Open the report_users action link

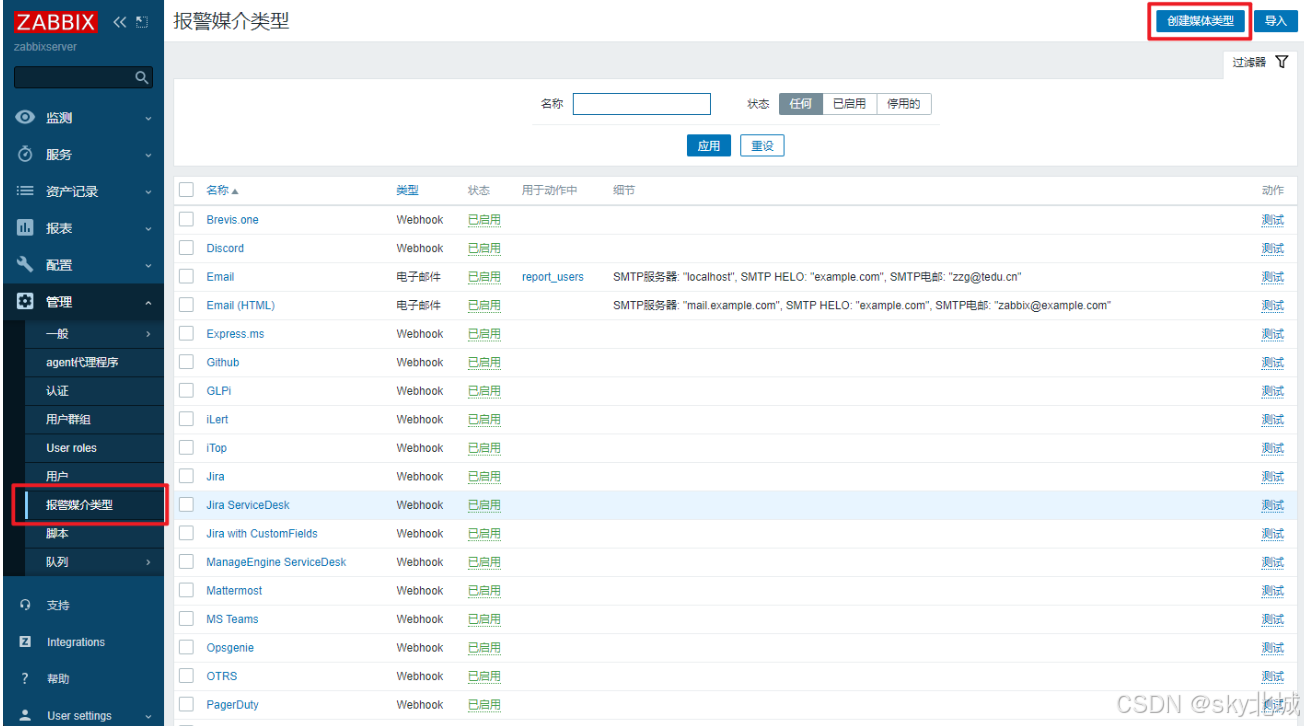(553, 277)
